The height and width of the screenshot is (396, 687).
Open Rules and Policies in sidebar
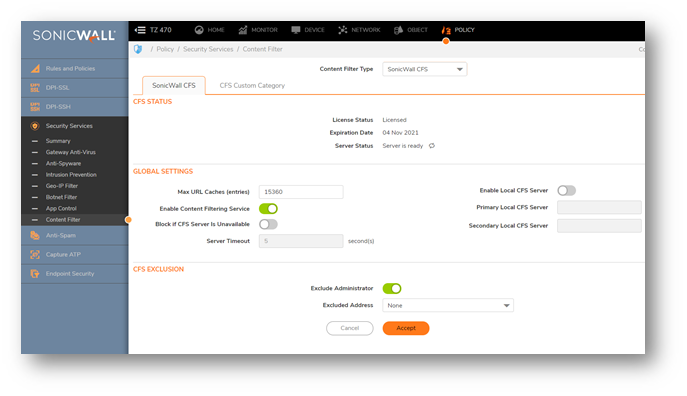[74, 69]
